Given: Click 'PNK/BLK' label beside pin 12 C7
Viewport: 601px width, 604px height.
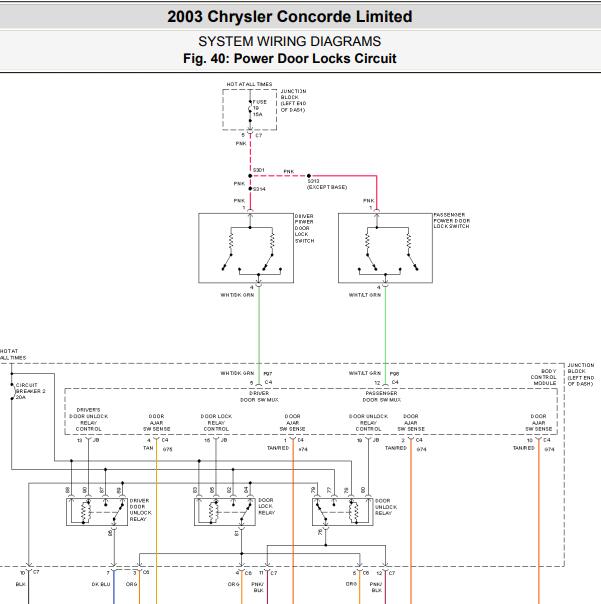Looking at the screenshot, I should (376, 587).
